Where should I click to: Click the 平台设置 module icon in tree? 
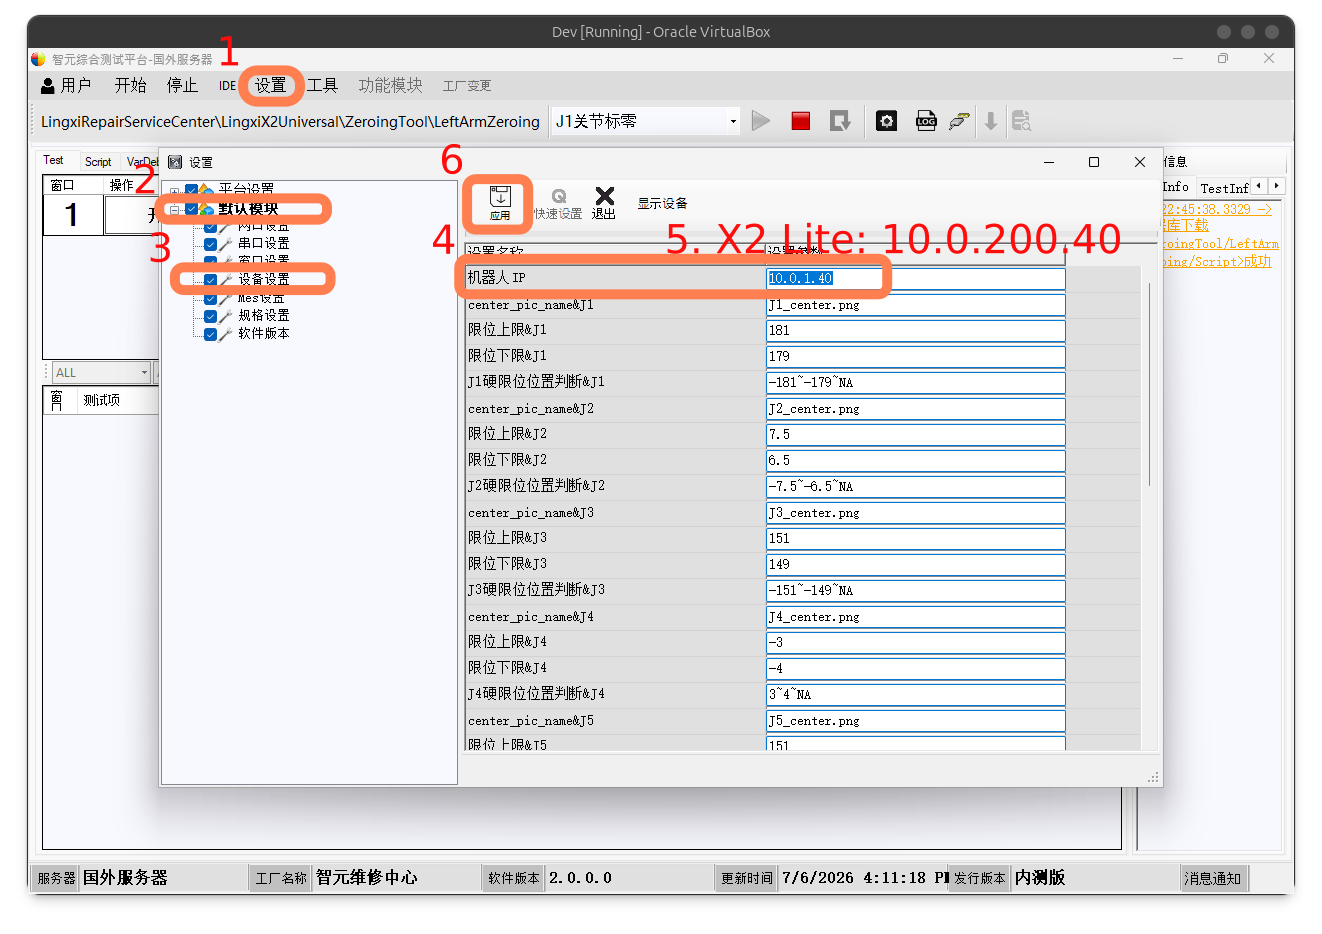tap(207, 189)
